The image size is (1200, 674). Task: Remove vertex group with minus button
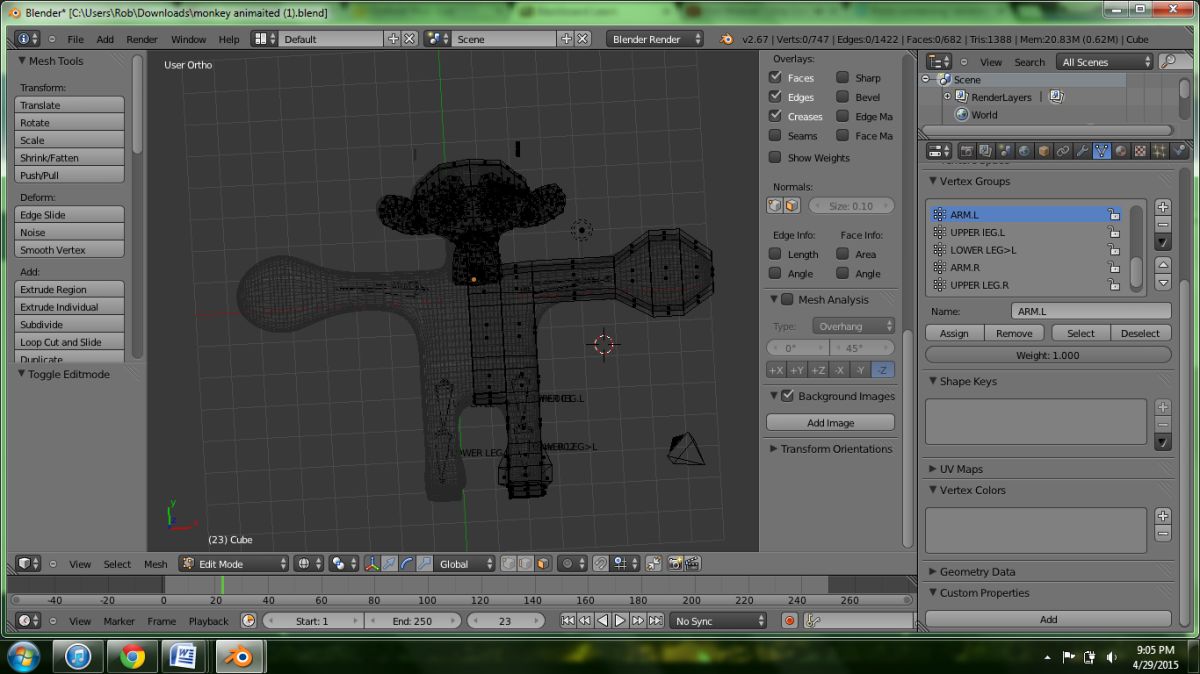pyautogui.click(x=1163, y=224)
